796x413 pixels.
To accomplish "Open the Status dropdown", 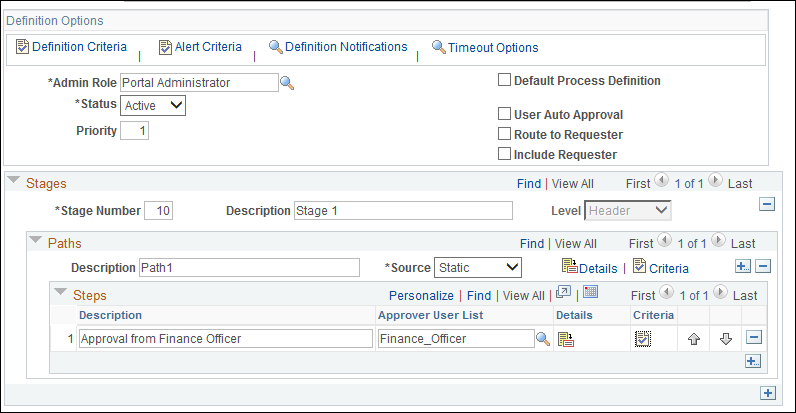I will coord(153,106).
